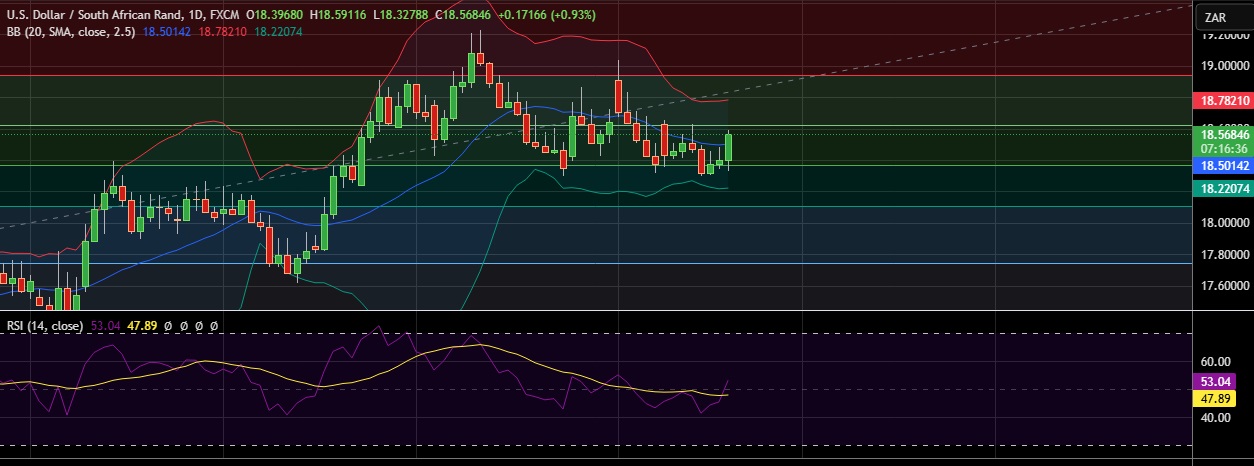Click the red BB upper value 18.78210 in legend
Viewport: 1254px width, 466px height.
[224, 32]
